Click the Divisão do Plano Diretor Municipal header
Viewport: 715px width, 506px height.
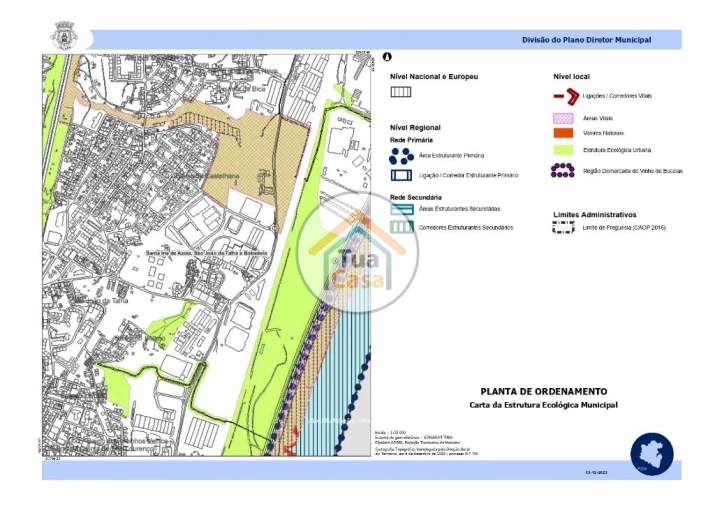click(586, 40)
